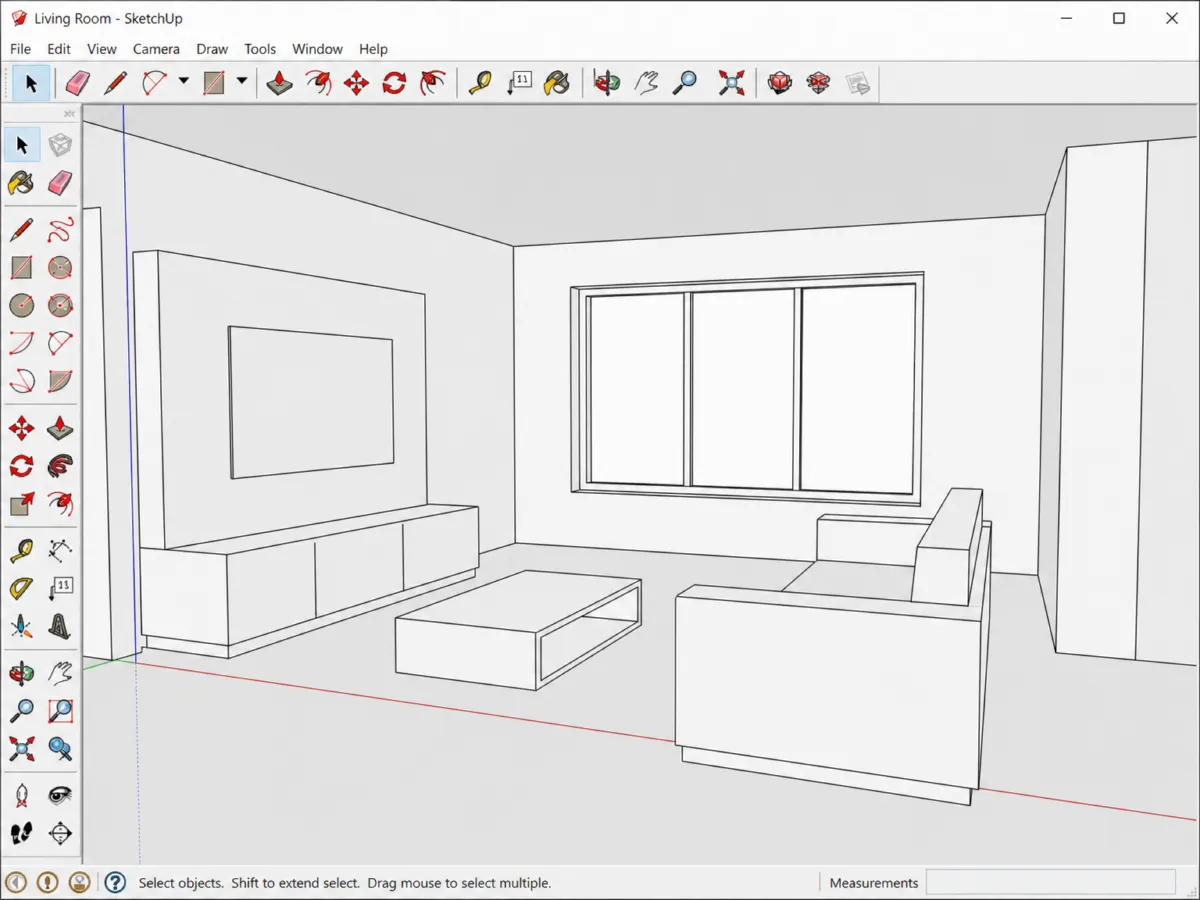Open the Instructor help question-mark icon
The width and height of the screenshot is (1200, 900).
pyautogui.click(x=115, y=883)
